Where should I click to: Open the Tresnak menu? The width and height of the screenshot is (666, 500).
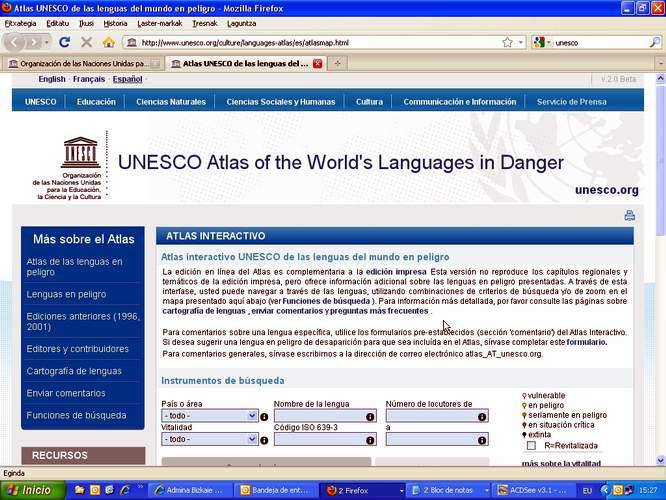click(x=204, y=23)
